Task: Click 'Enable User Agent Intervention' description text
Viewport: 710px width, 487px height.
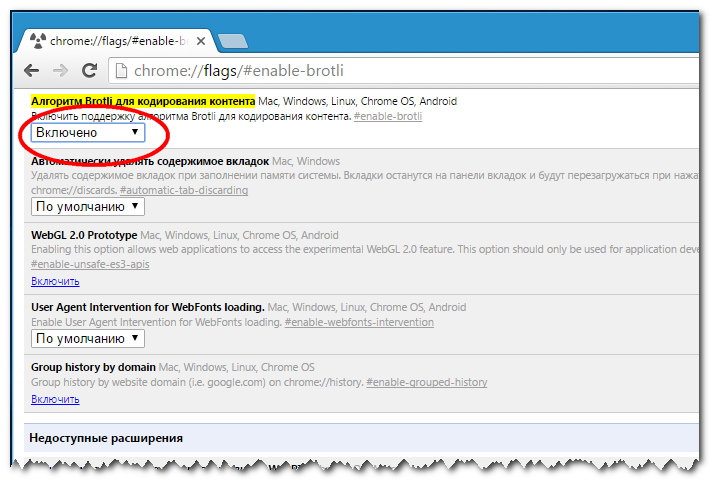Action: click(157, 322)
